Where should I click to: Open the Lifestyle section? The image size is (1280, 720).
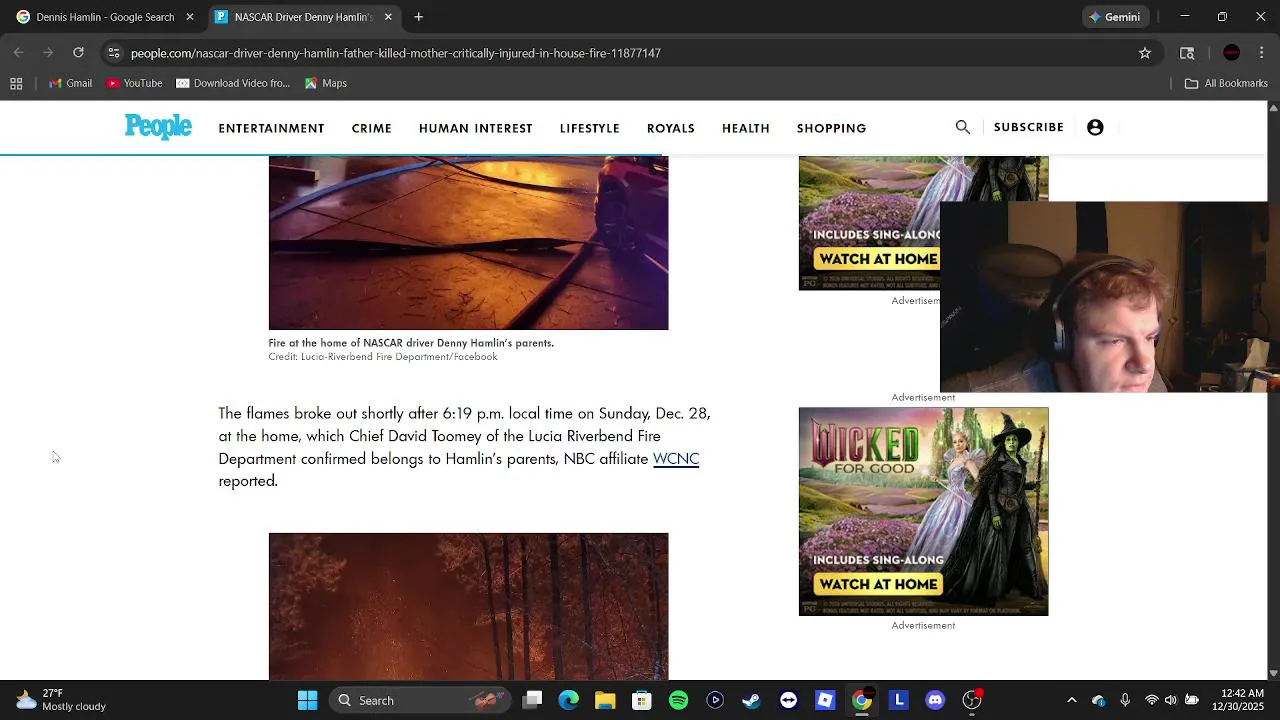[x=589, y=128]
